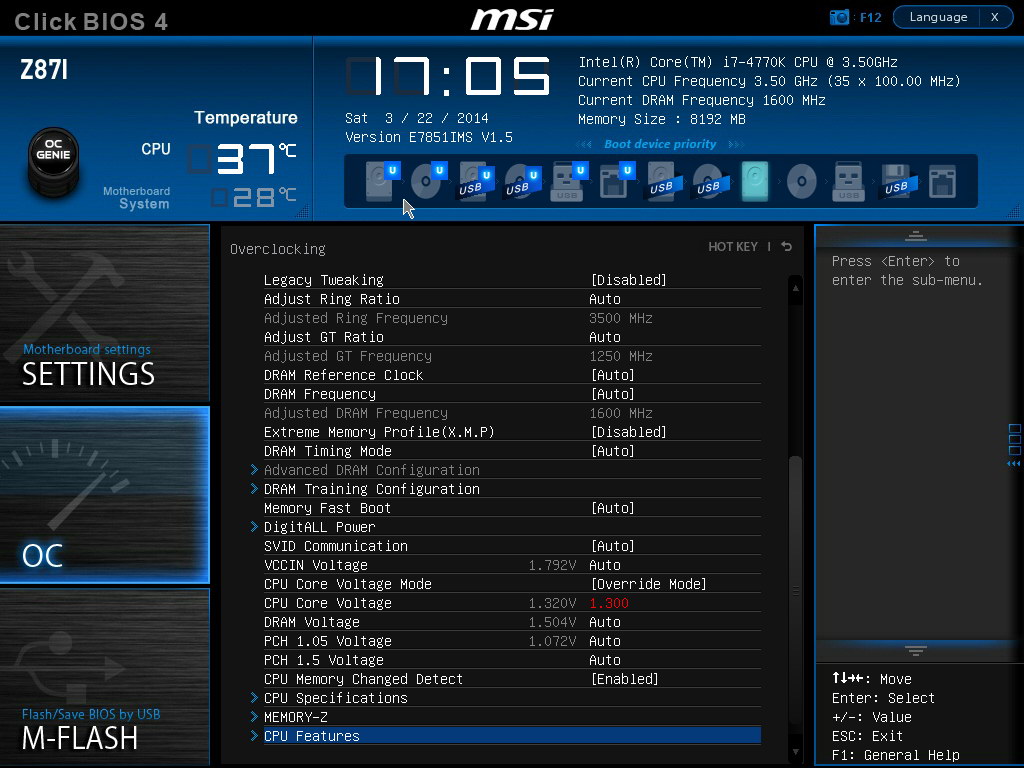Click the Boot device priority label
The image size is (1024, 768).
pos(660,144)
